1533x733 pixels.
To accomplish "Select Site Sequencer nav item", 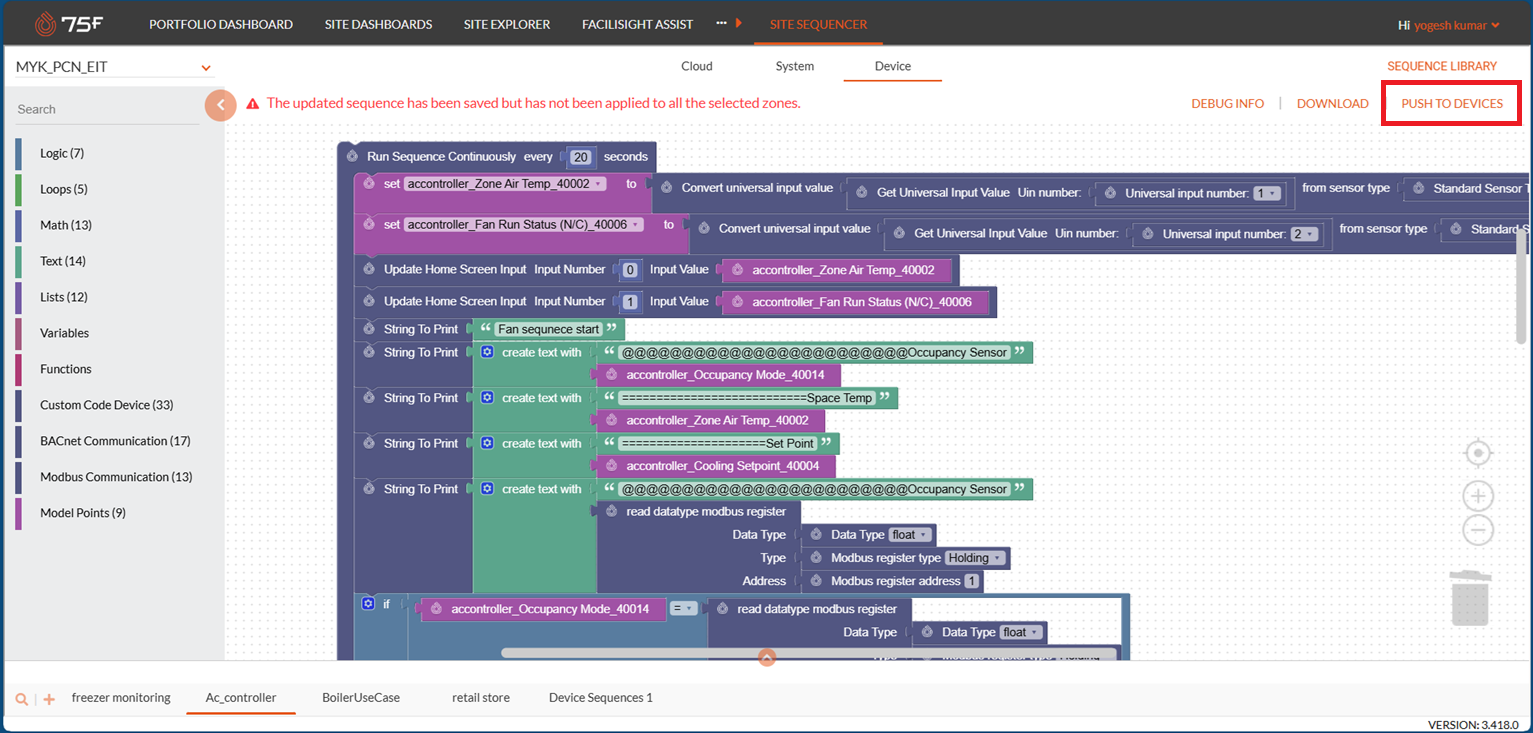I will 819,24.
